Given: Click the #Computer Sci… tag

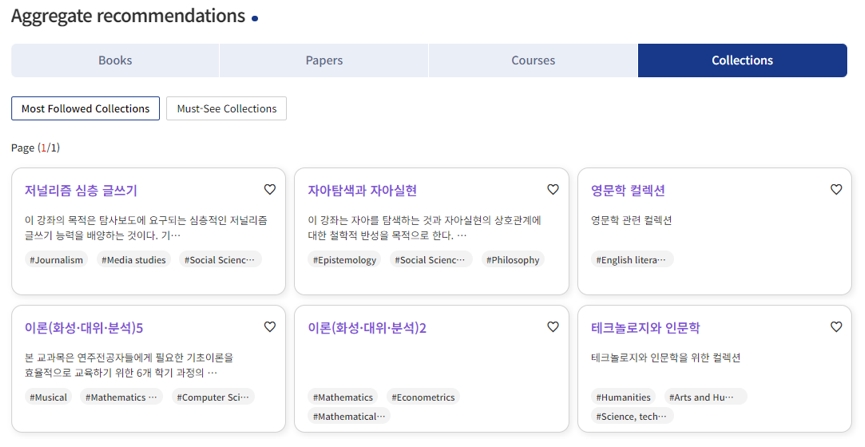Looking at the screenshot, I should click(x=212, y=397).
